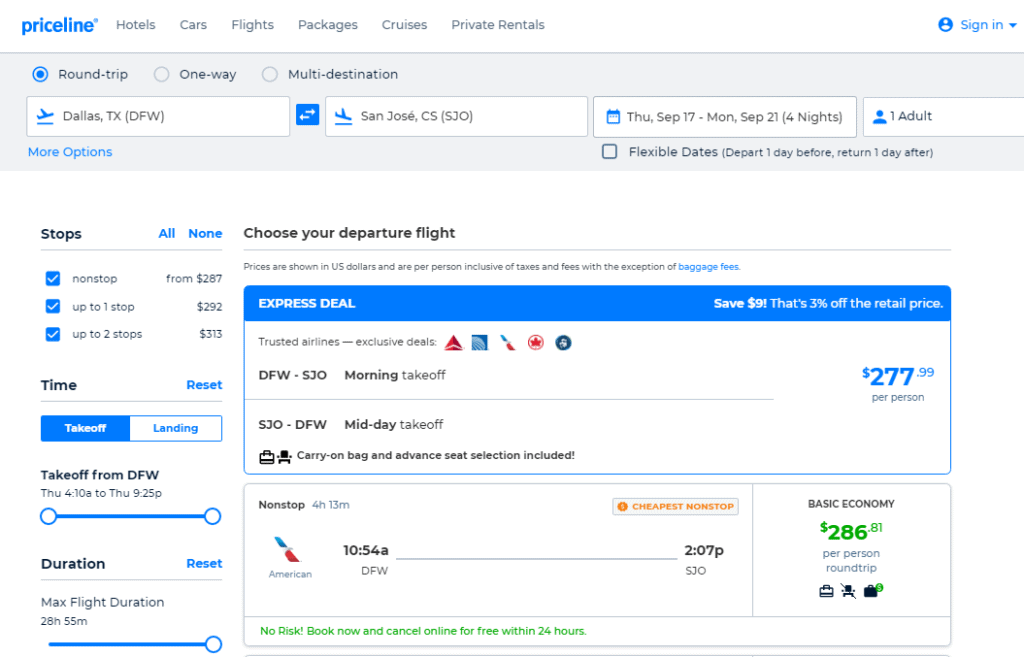
Task: Uncheck the nonstop stops filter
Action: (52, 278)
